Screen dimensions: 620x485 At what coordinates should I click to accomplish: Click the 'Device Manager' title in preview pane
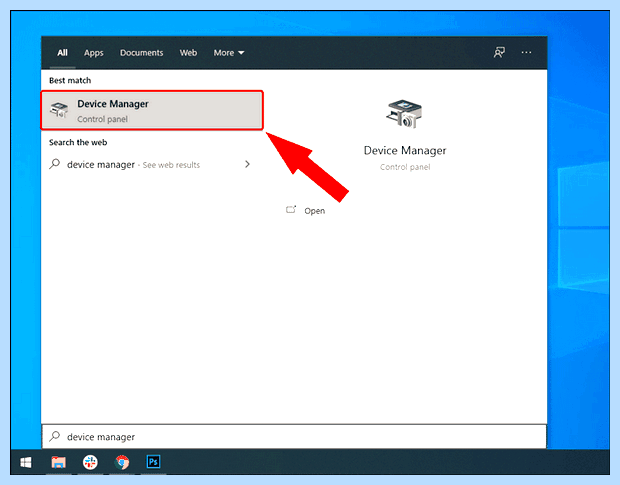(x=405, y=151)
